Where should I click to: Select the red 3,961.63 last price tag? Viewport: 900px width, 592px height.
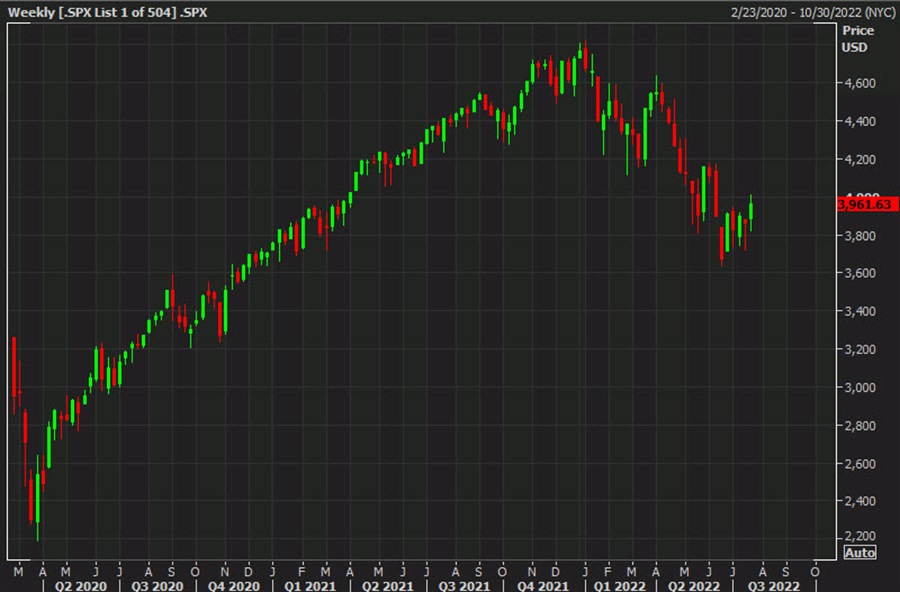point(866,204)
